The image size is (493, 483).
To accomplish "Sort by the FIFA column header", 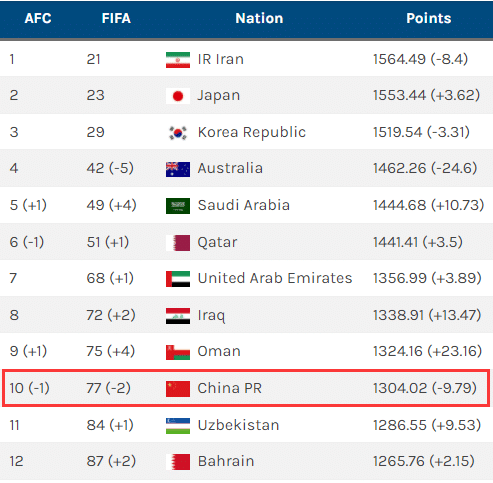I will (x=116, y=18).
